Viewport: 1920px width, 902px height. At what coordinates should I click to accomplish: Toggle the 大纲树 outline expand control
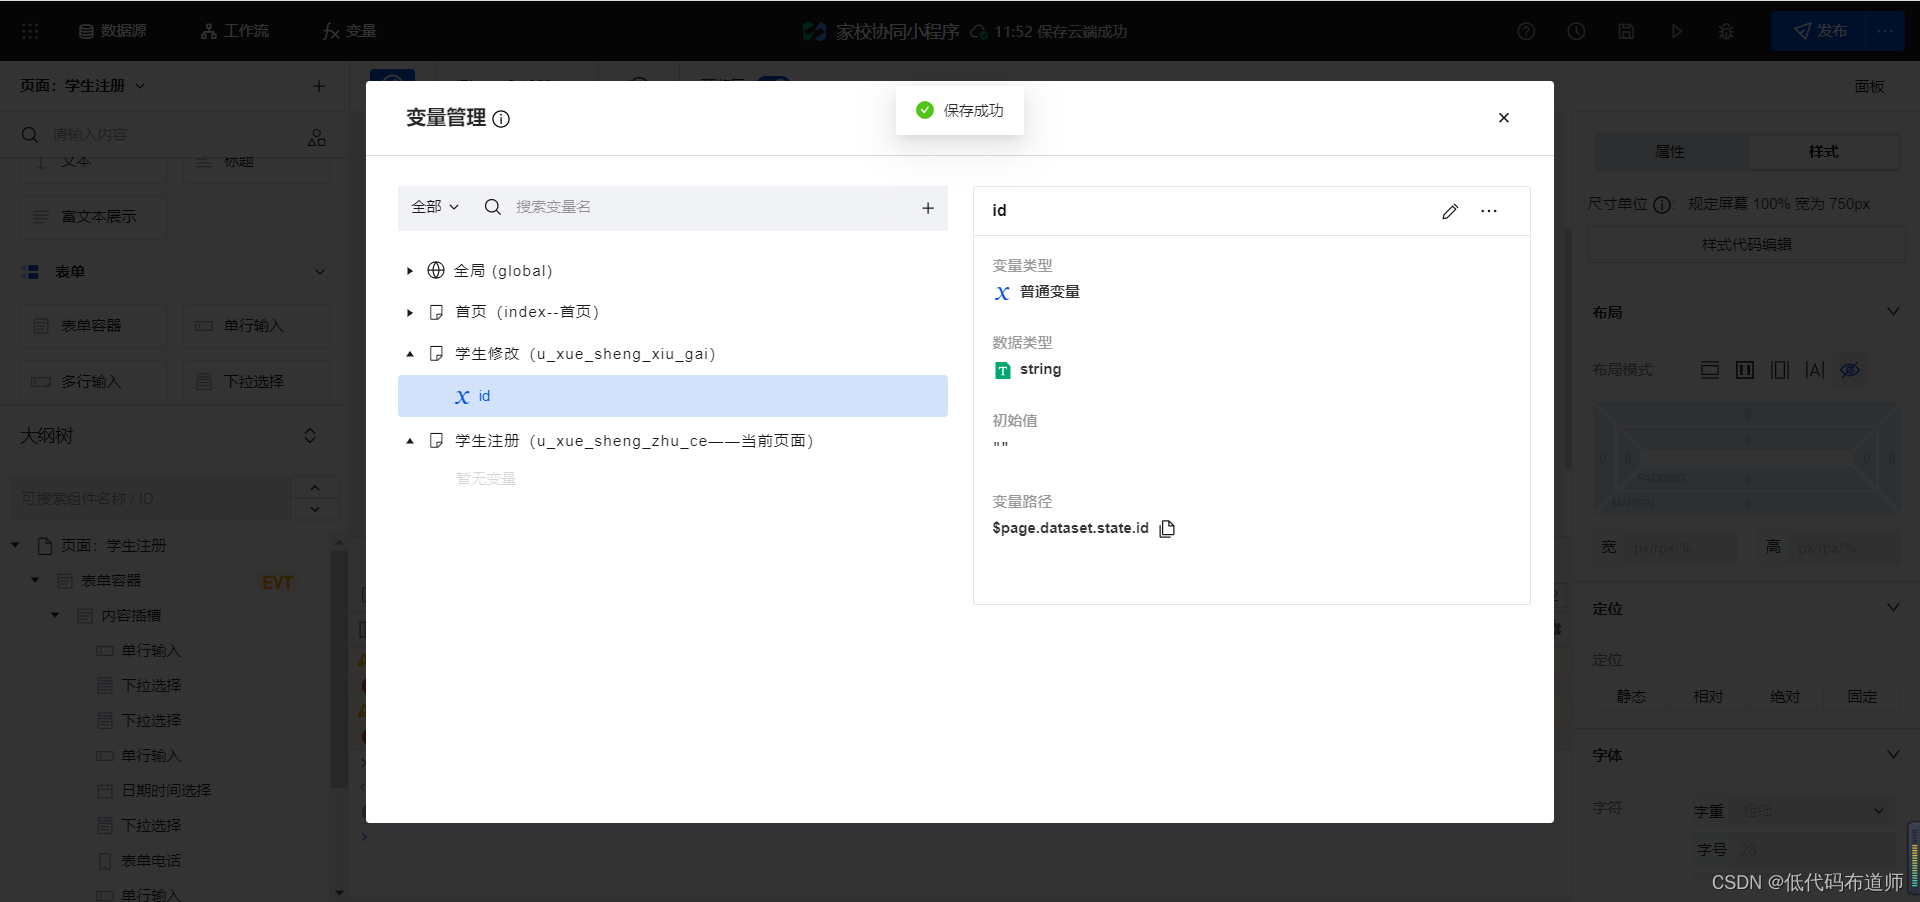pos(310,436)
